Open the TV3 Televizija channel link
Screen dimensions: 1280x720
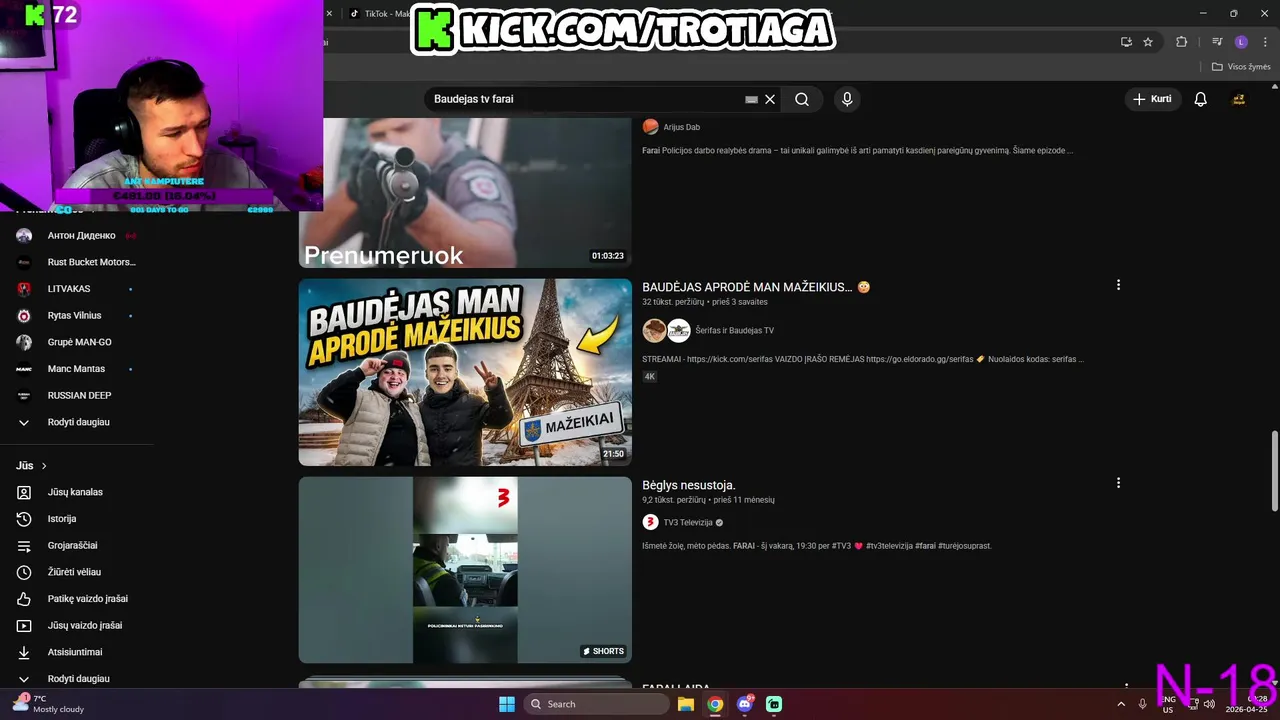tap(688, 522)
